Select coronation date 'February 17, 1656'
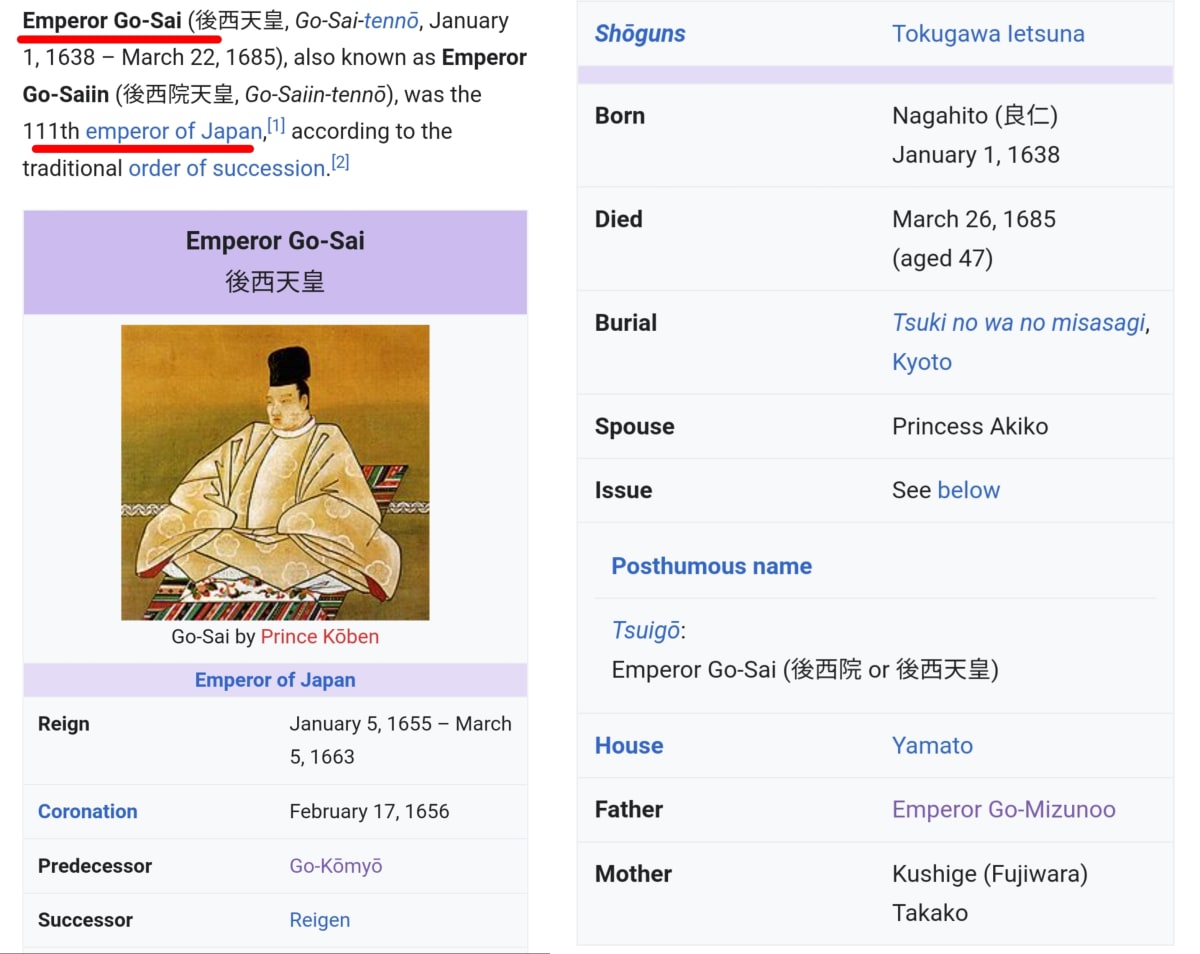The width and height of the screenshot is (1200, 954). click(369, 812)
